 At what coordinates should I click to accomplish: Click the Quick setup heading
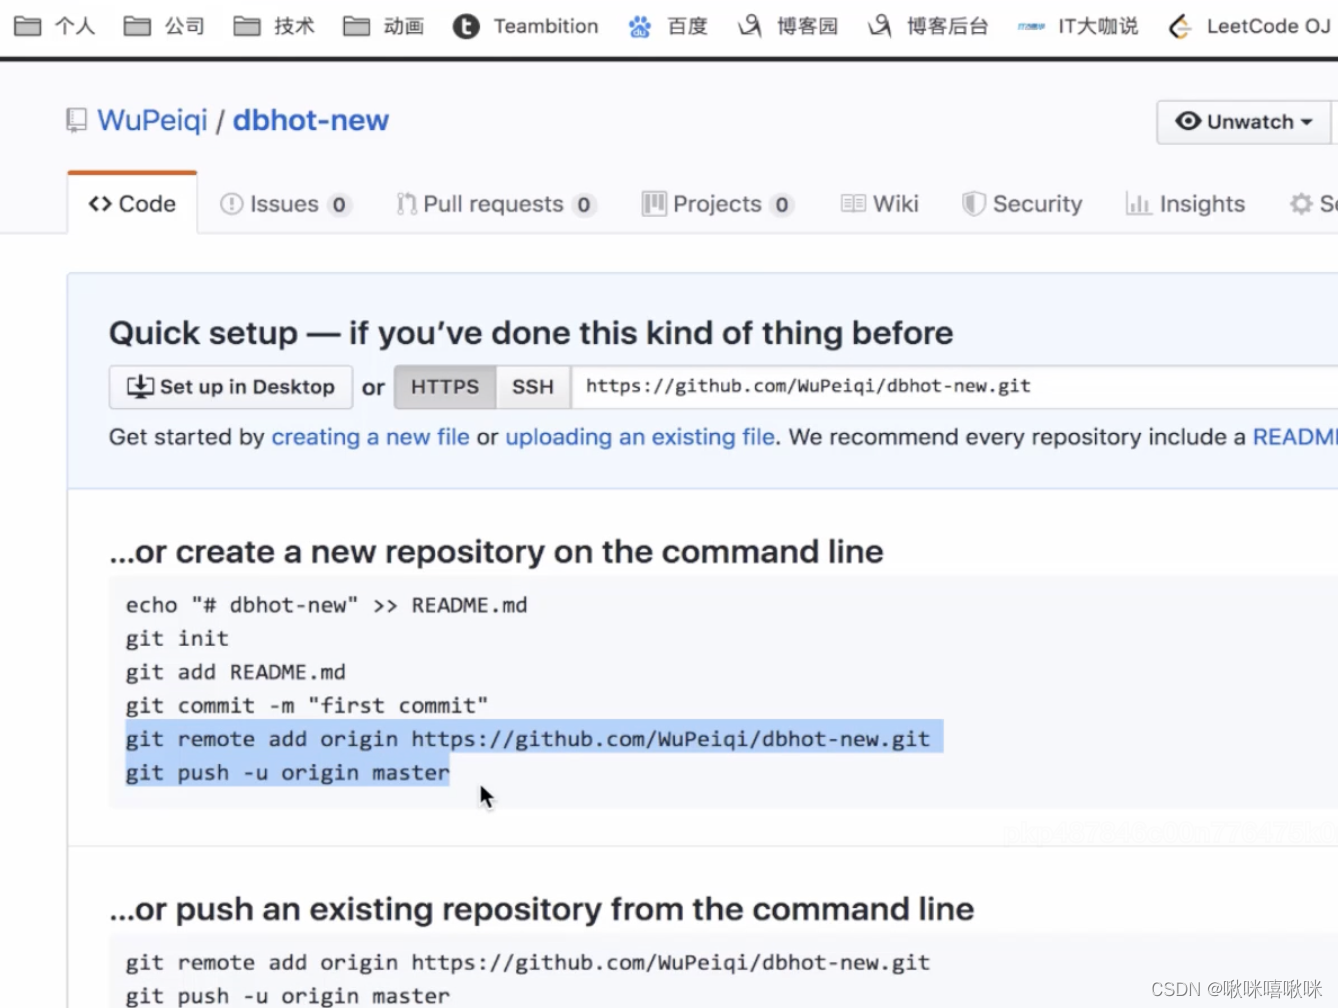point(531,333)
